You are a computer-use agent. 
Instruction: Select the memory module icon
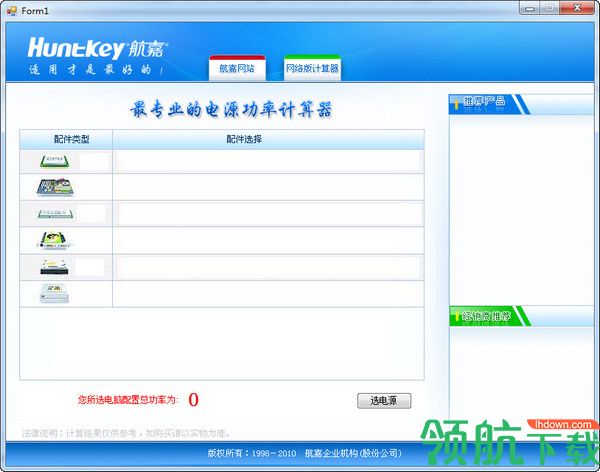pos(54,214)
